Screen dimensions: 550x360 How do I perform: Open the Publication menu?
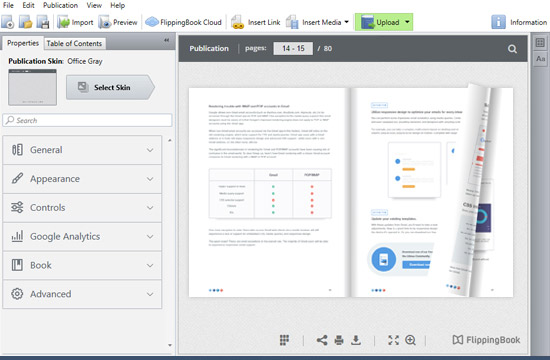[x=60, y=5]
